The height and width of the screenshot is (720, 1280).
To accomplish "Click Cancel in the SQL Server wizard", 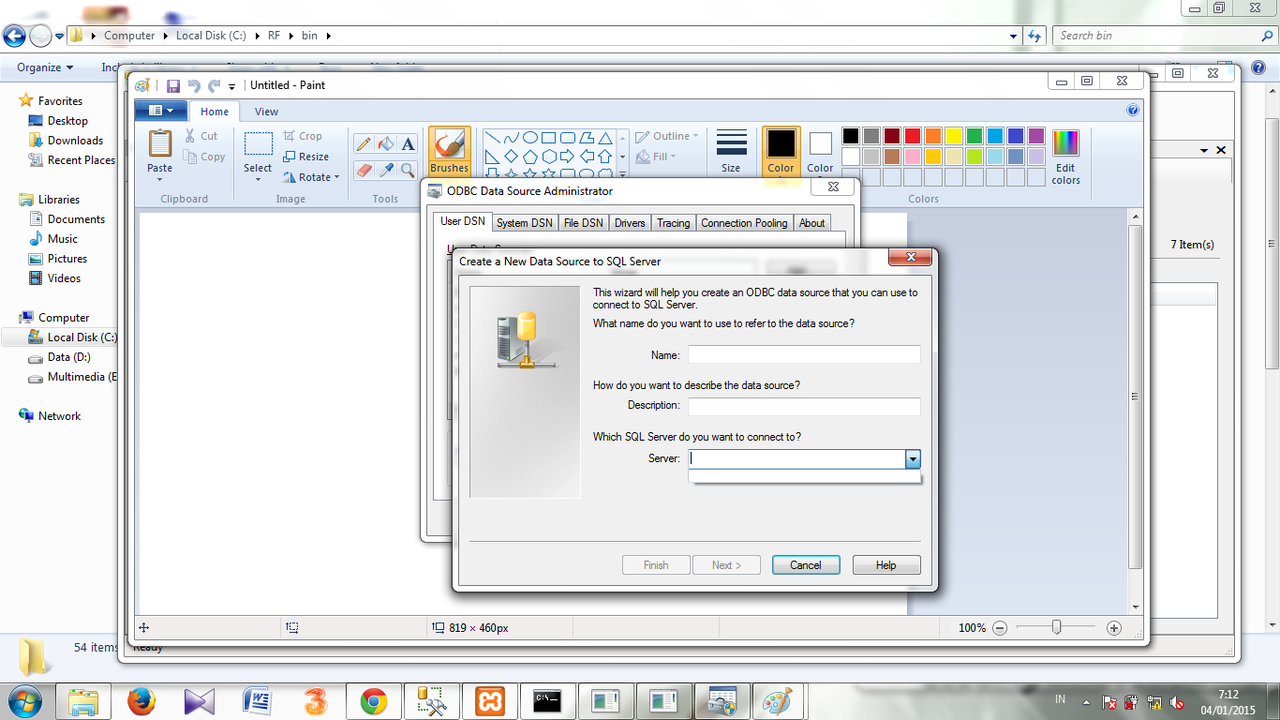I will point(806,565).
